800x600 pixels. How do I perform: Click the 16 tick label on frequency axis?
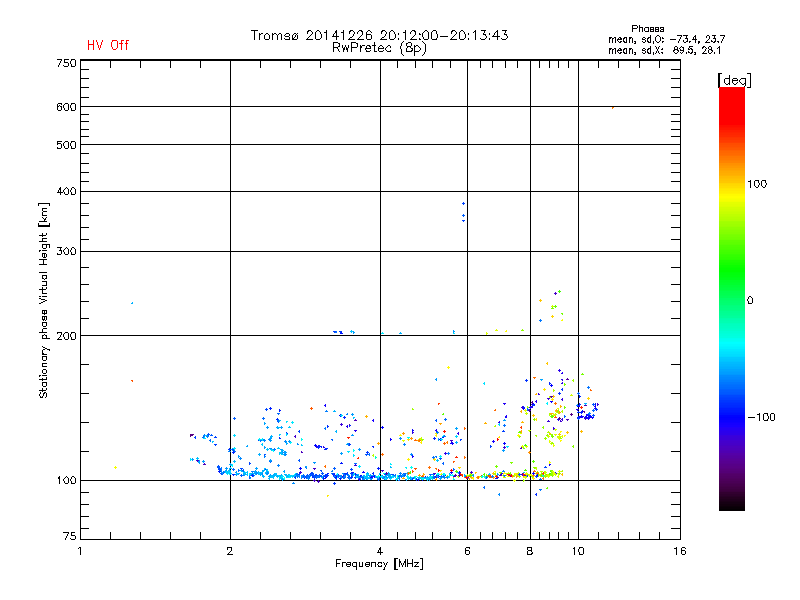[x=680, y=551]
